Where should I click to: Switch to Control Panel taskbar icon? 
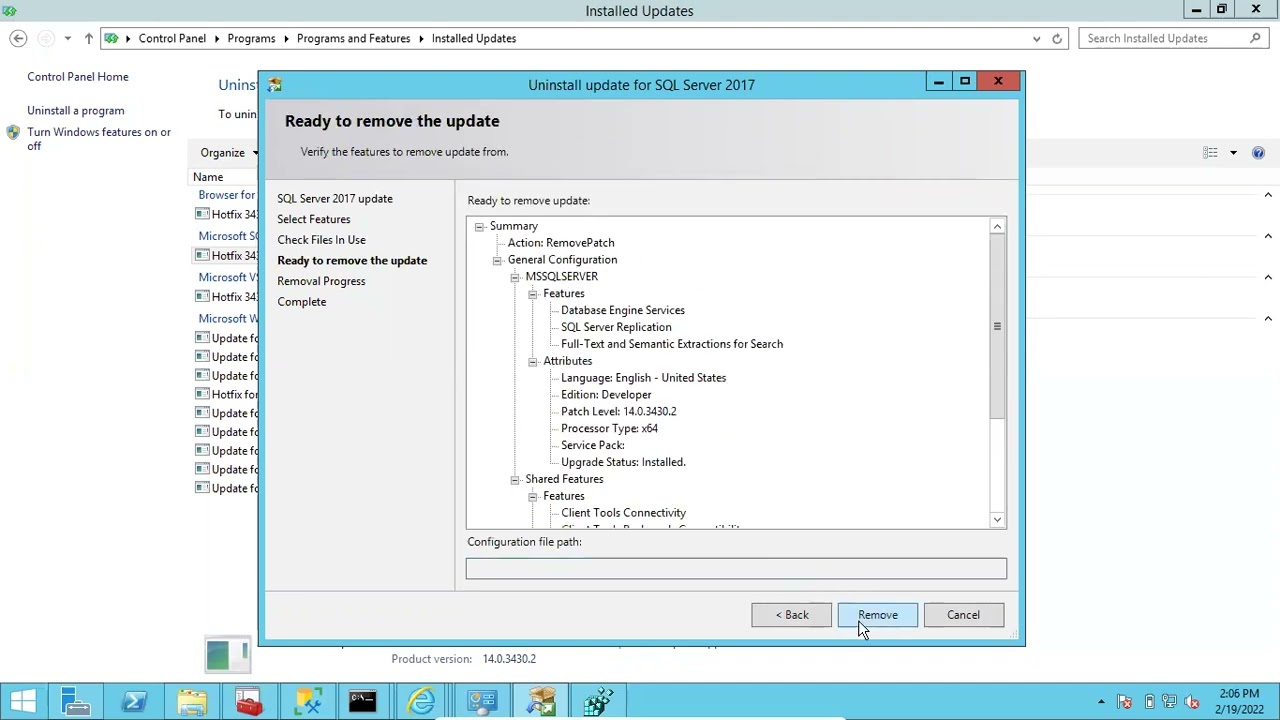point(482,702)
